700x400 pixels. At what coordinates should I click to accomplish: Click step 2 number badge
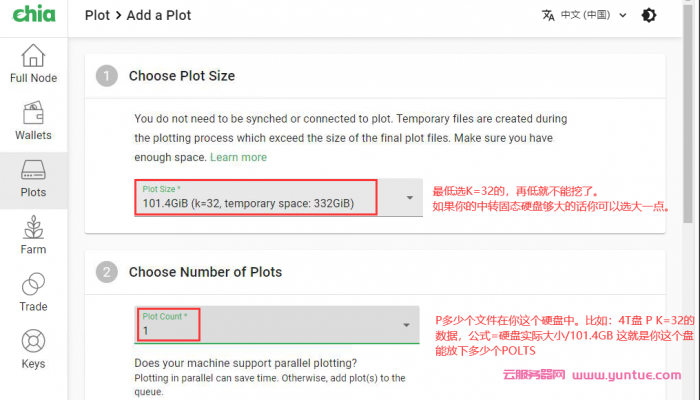[x=108, y=271]
